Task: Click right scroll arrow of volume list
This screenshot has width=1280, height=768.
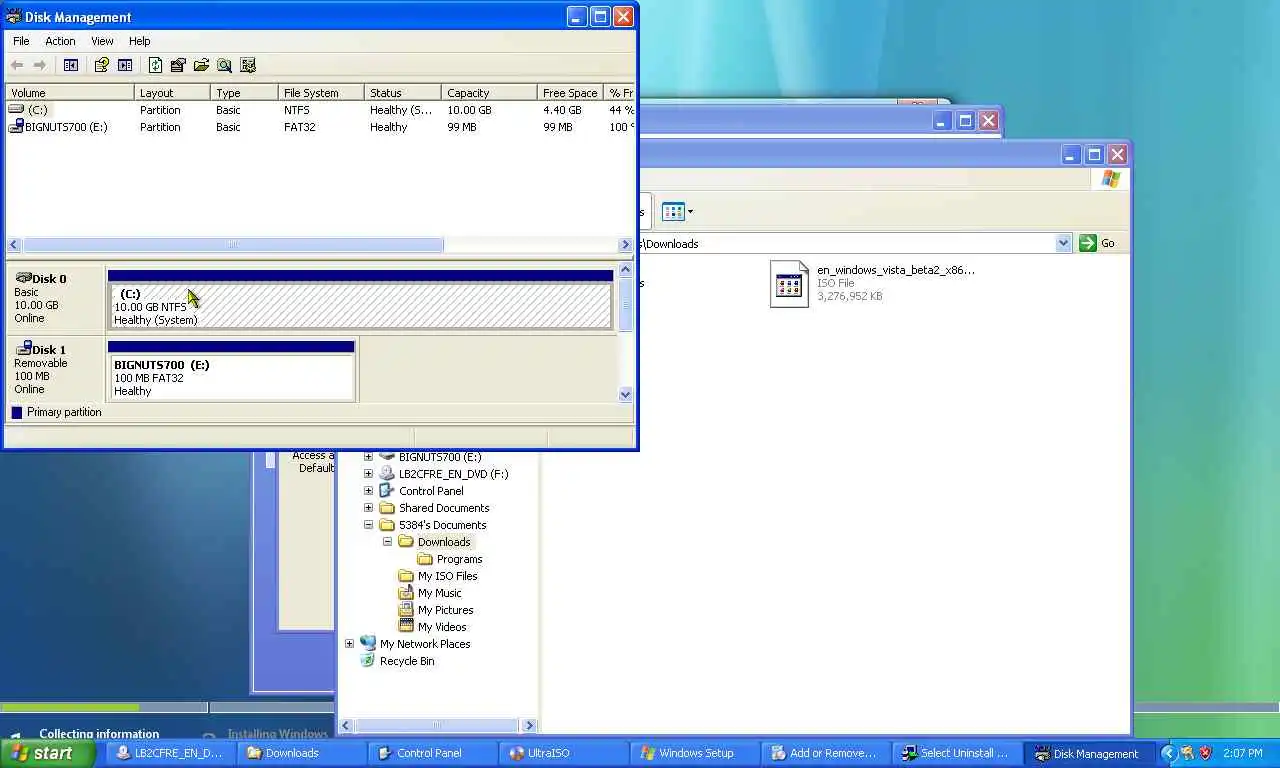Action: tap(626, 245)
